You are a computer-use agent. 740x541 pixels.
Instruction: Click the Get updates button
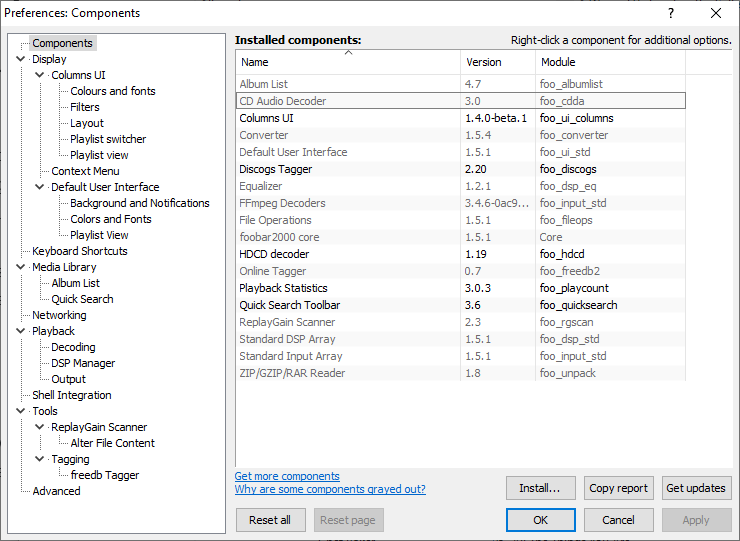pos(696,488)
